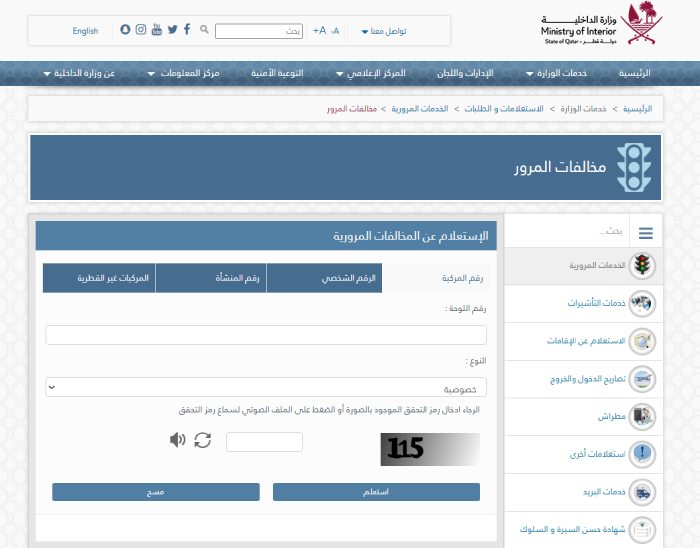
Task: Click the header search text field
Action: click(x=259, y=31)
